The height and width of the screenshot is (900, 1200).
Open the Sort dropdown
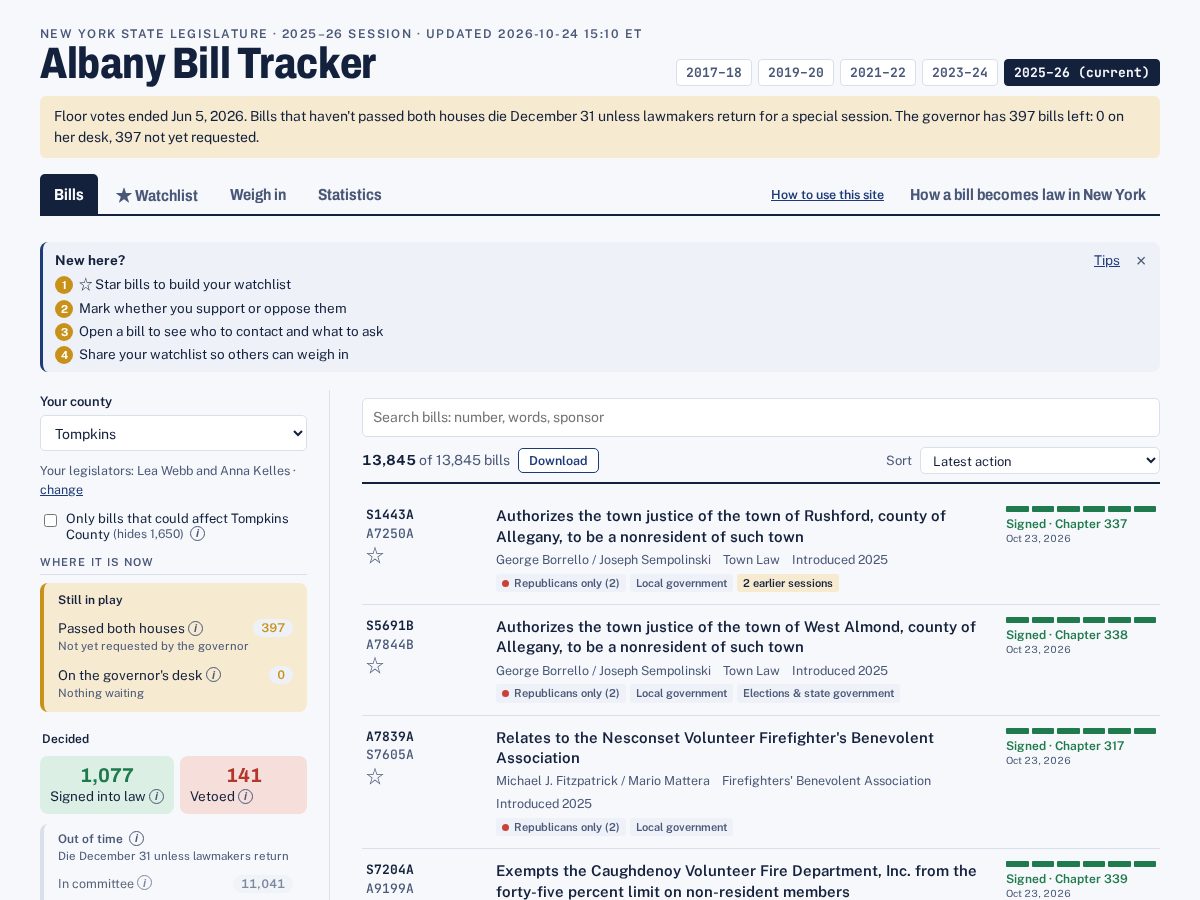click(1040, 461)
